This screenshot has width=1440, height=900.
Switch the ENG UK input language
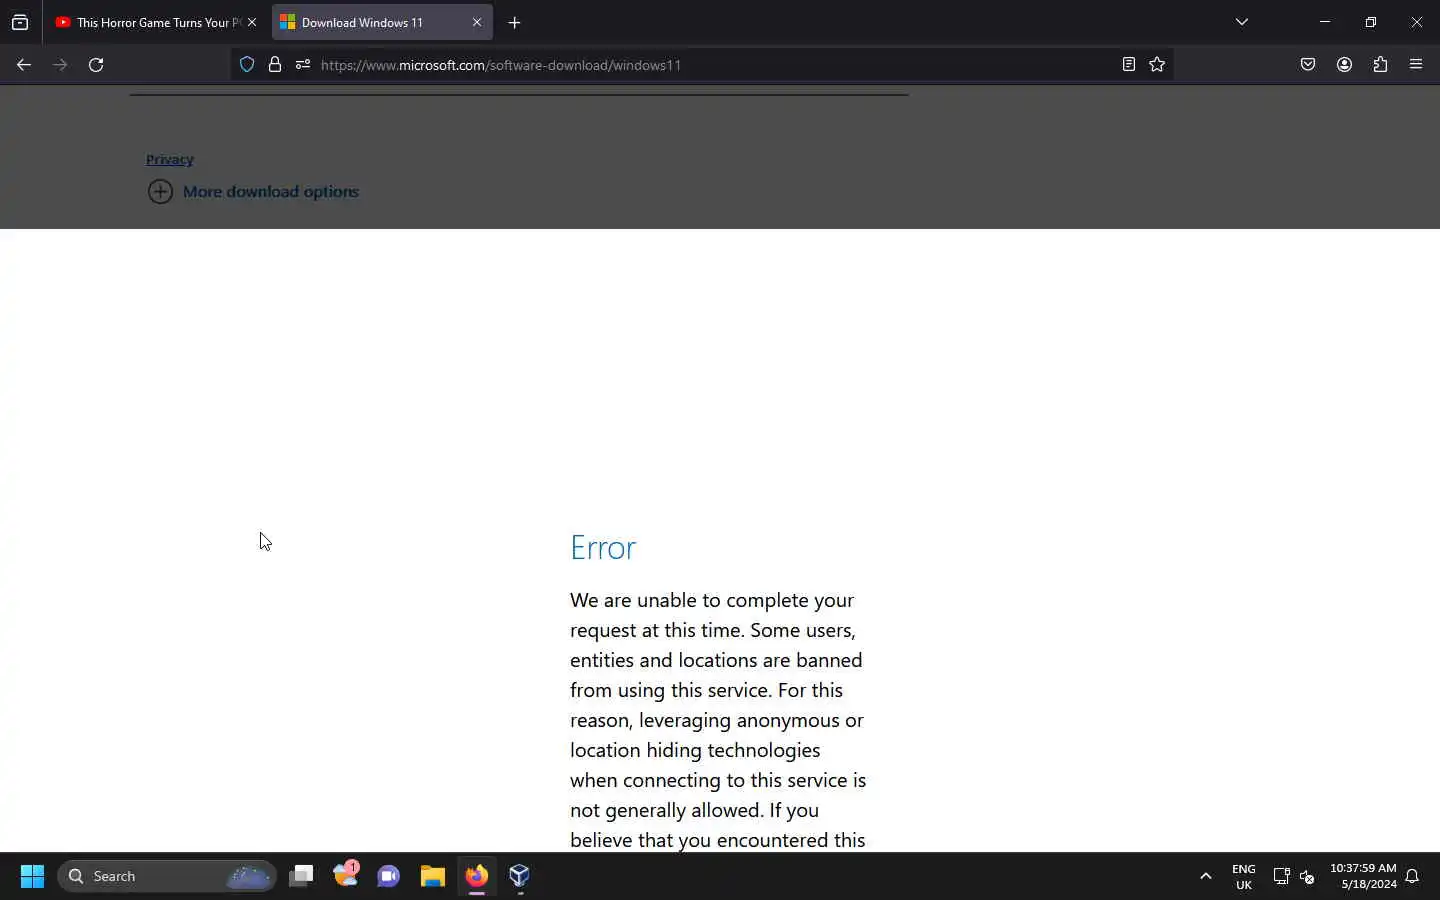1244,877
